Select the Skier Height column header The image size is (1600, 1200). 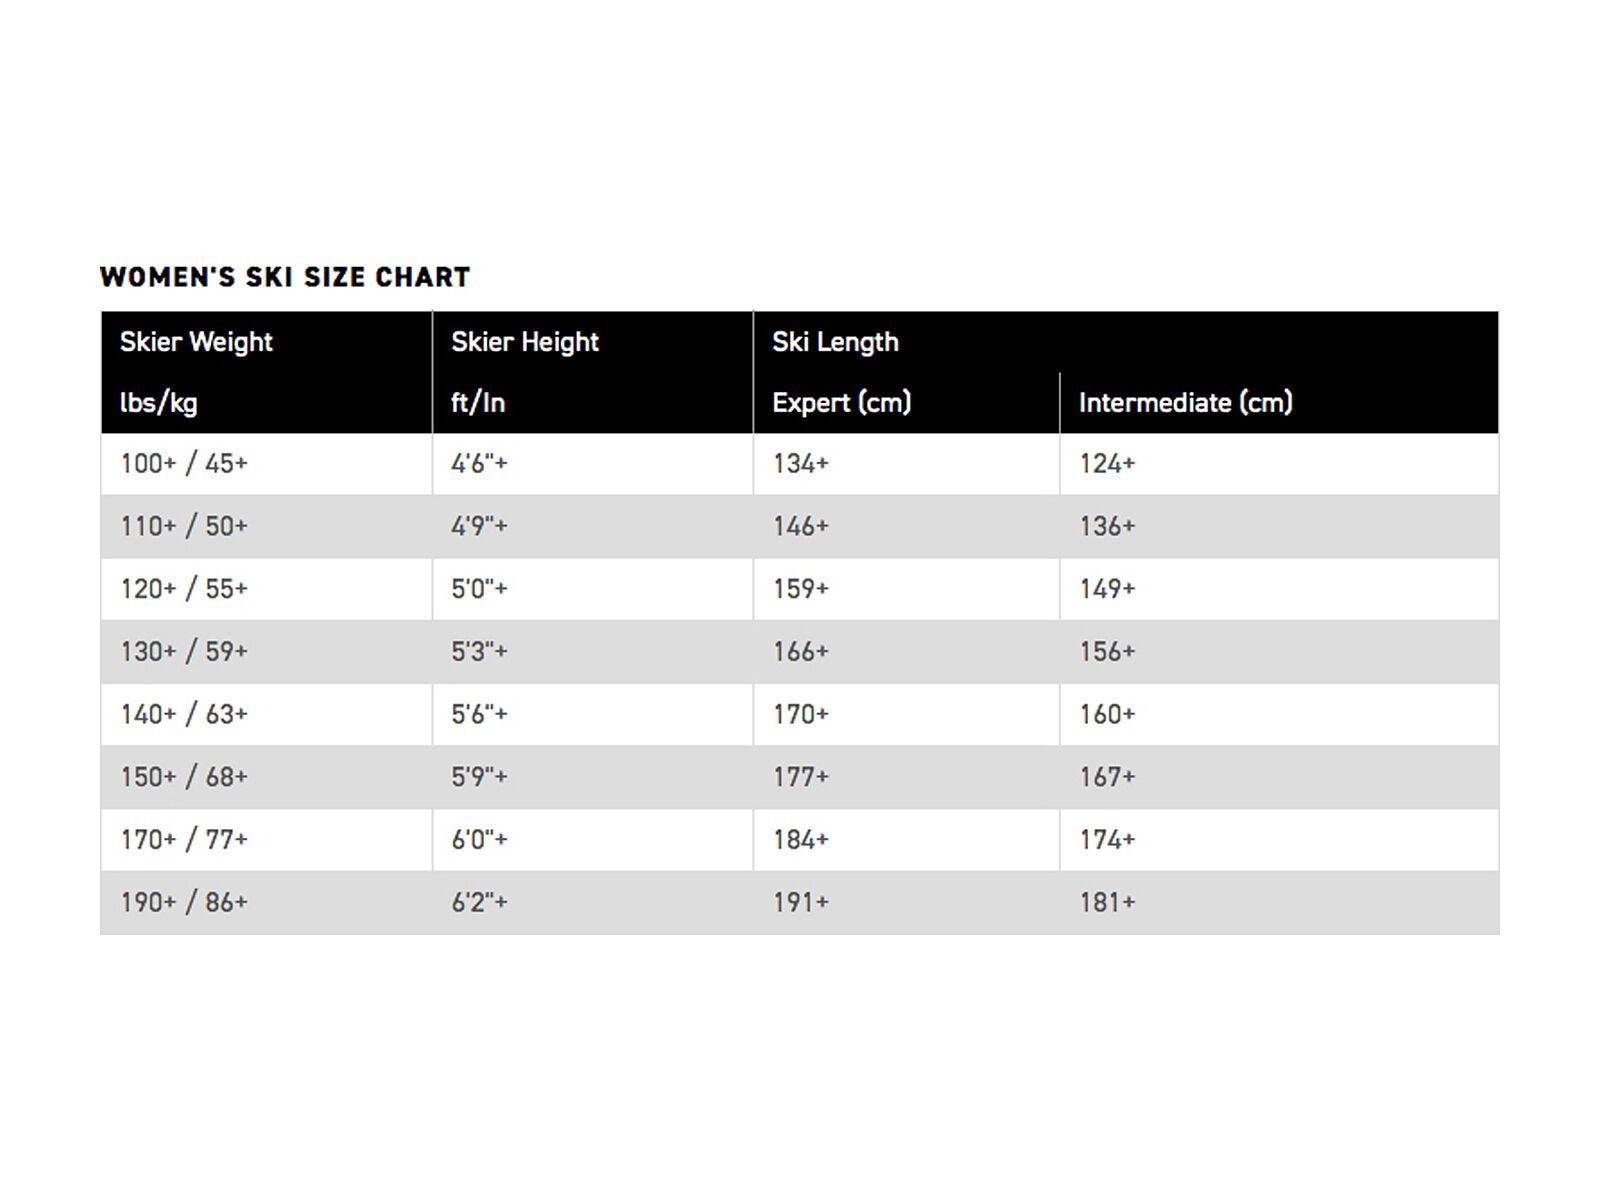pos(525,342)
